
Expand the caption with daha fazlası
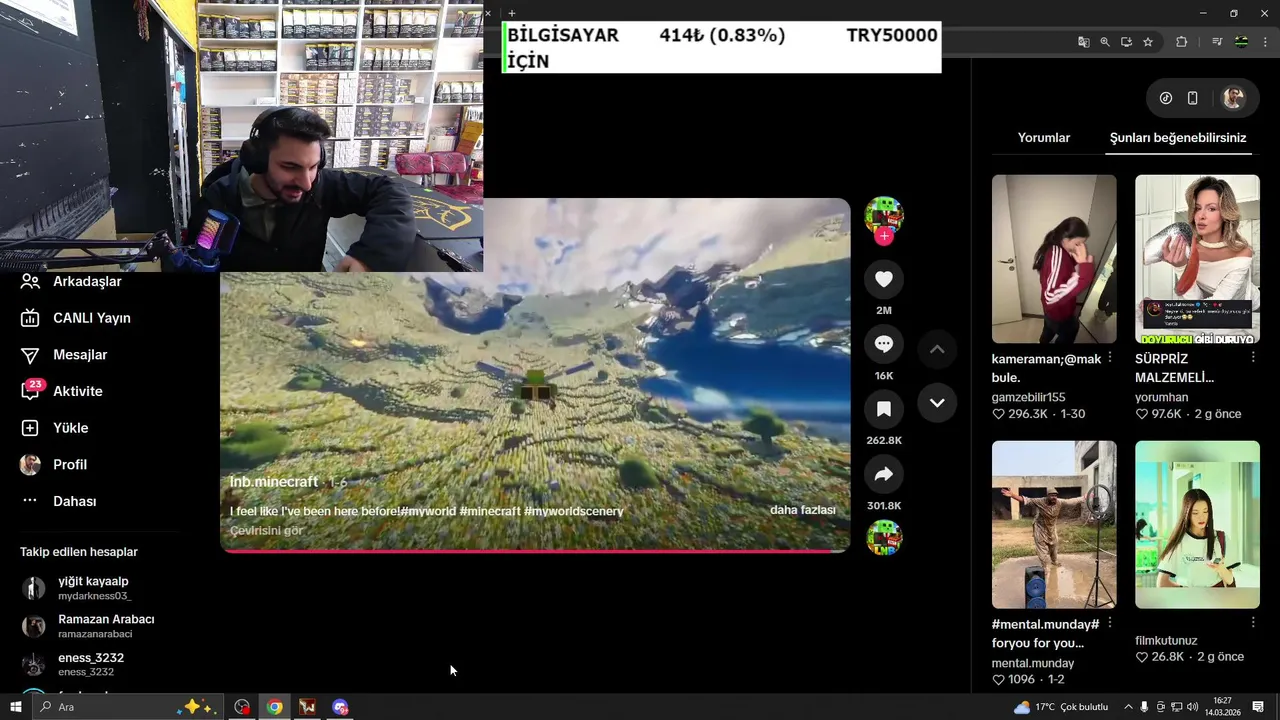(802, 510)
